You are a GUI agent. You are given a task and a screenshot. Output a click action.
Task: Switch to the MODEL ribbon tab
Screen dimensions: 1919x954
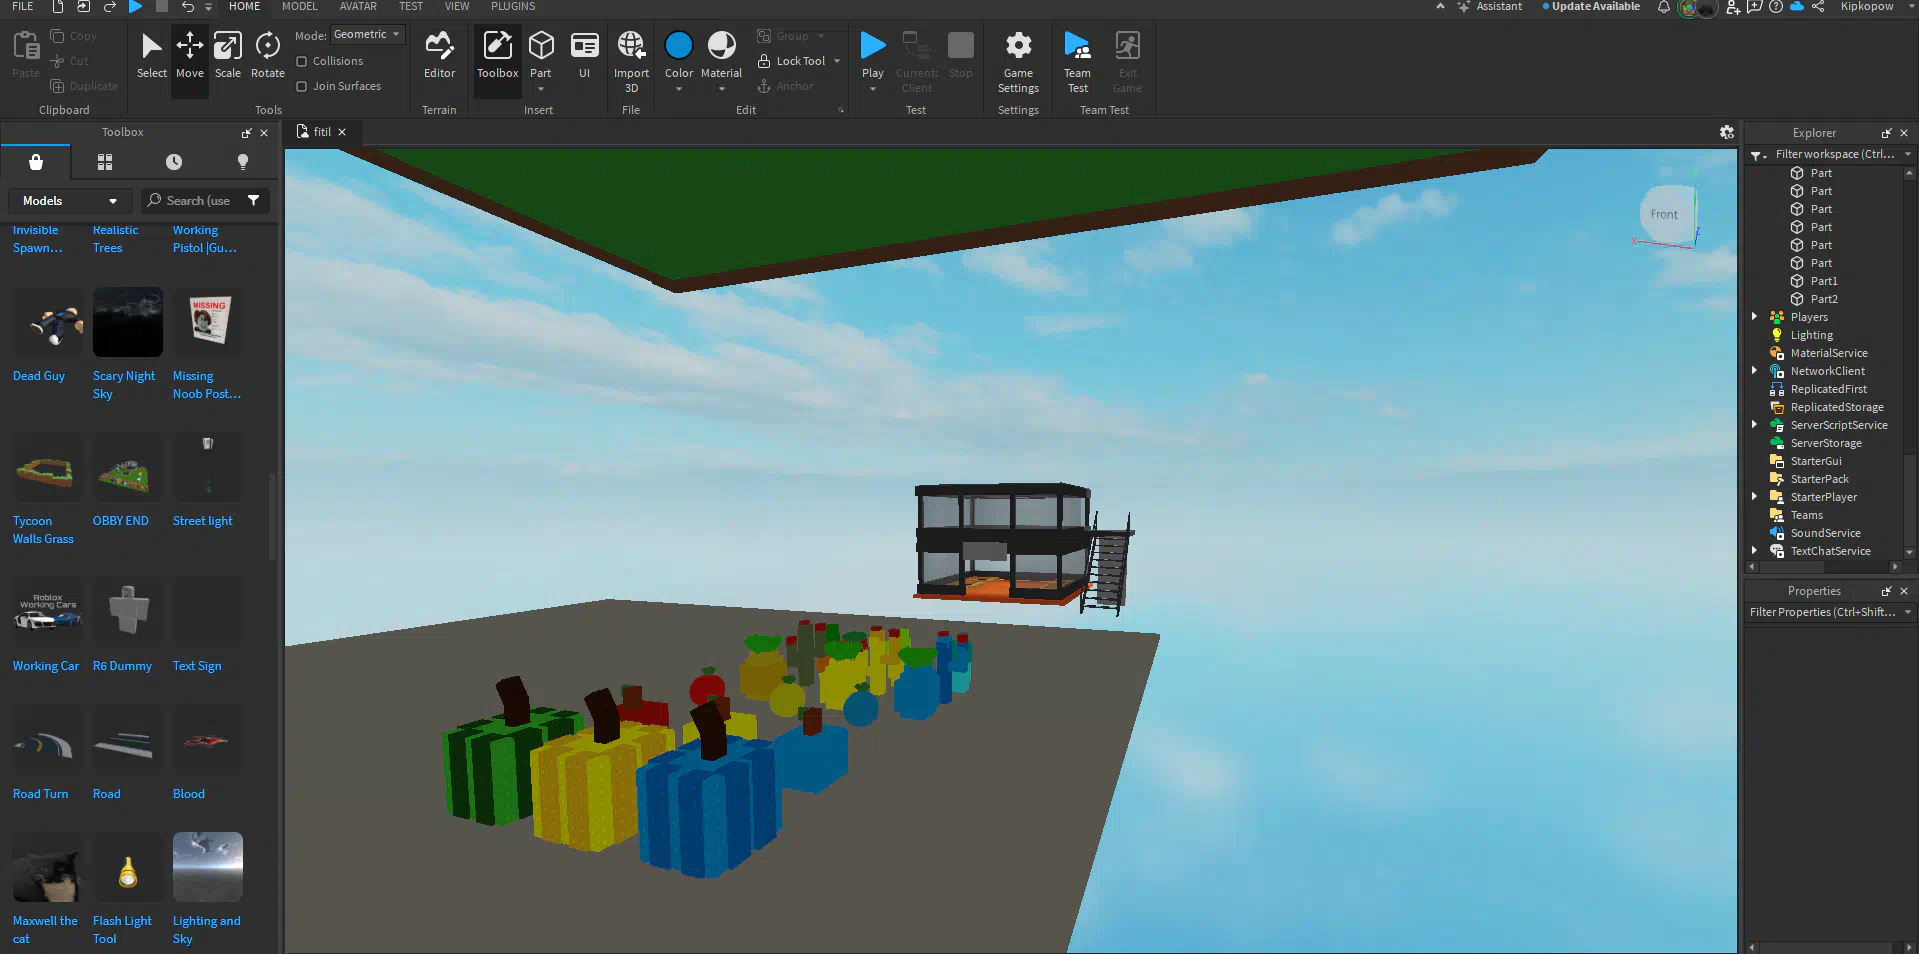(299, 7)
